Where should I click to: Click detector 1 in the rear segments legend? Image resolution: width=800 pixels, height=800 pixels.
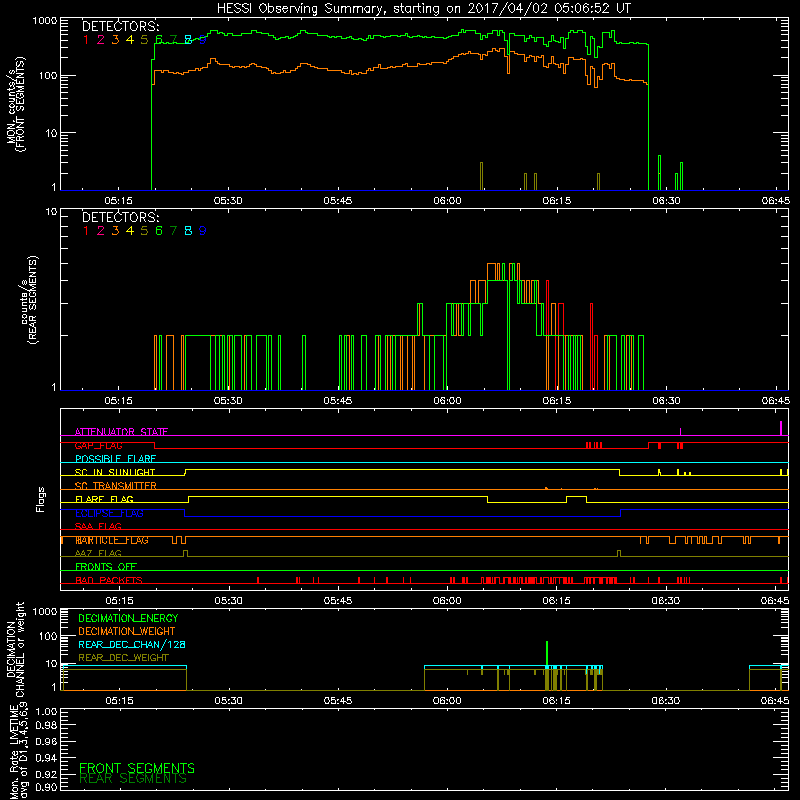coord(86,231)
